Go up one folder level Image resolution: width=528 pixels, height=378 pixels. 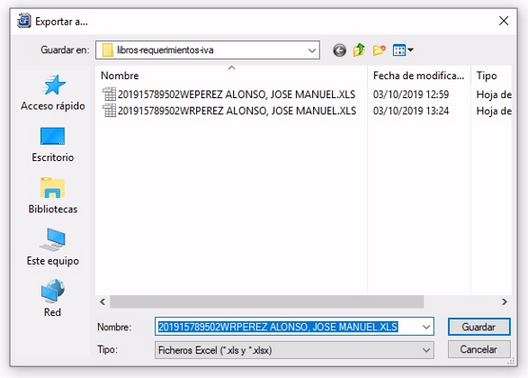click(x=359, y=50)
